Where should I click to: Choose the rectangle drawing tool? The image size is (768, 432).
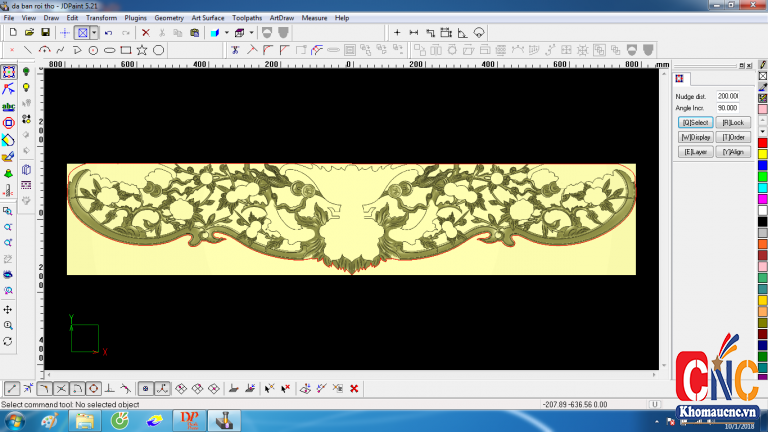(125, 49)
